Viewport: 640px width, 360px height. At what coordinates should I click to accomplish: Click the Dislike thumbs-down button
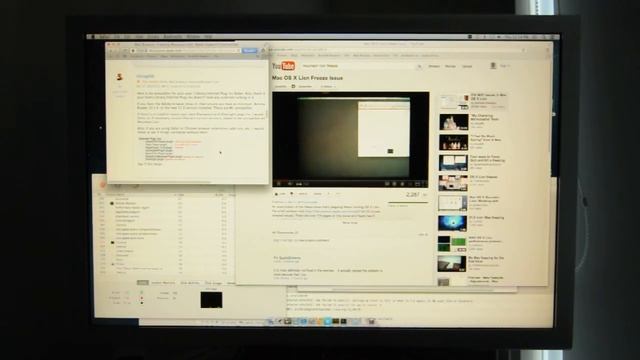(292, 194)
